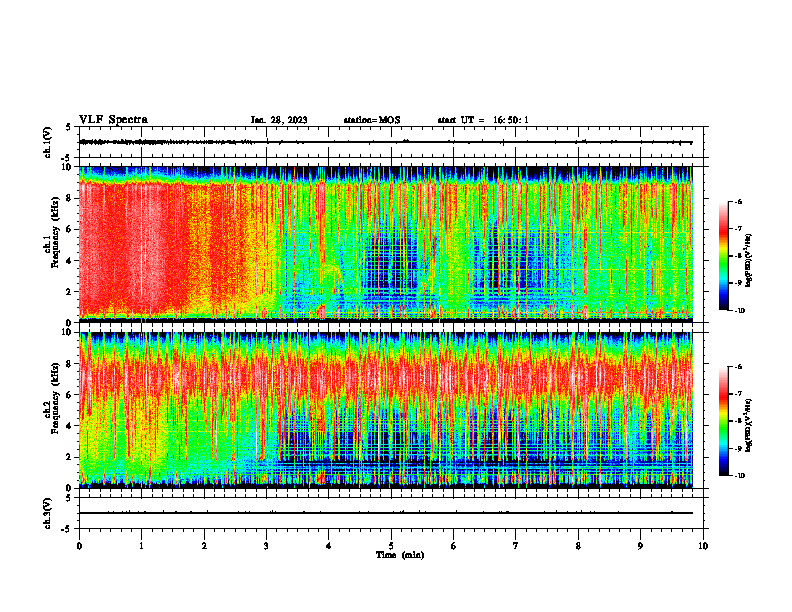Click the '-6' label on ch.1 color bar
Screen dimensions: 792x612
[738, 202]
